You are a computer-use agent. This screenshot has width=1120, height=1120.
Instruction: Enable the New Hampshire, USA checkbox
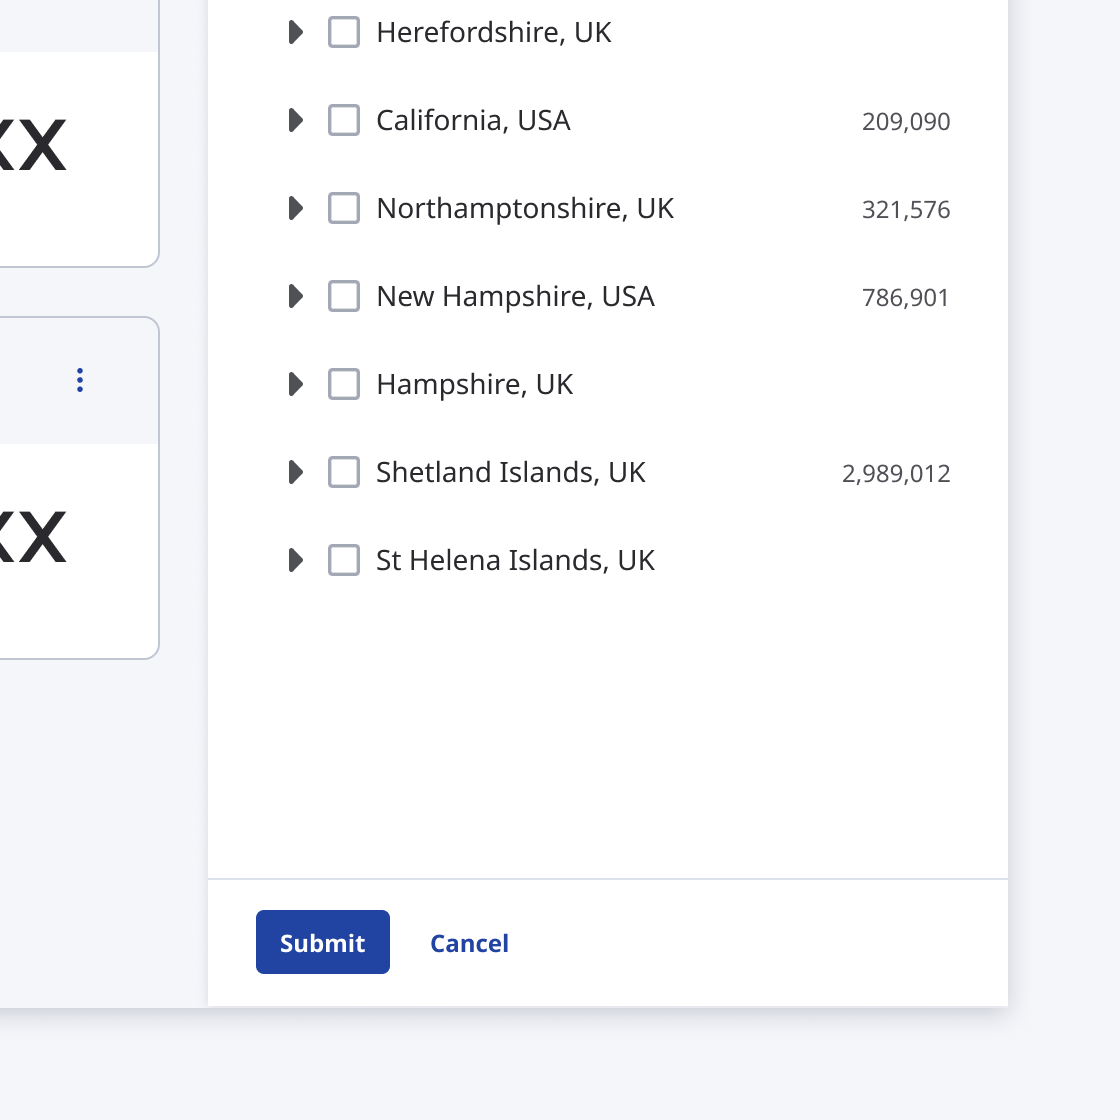344,296
